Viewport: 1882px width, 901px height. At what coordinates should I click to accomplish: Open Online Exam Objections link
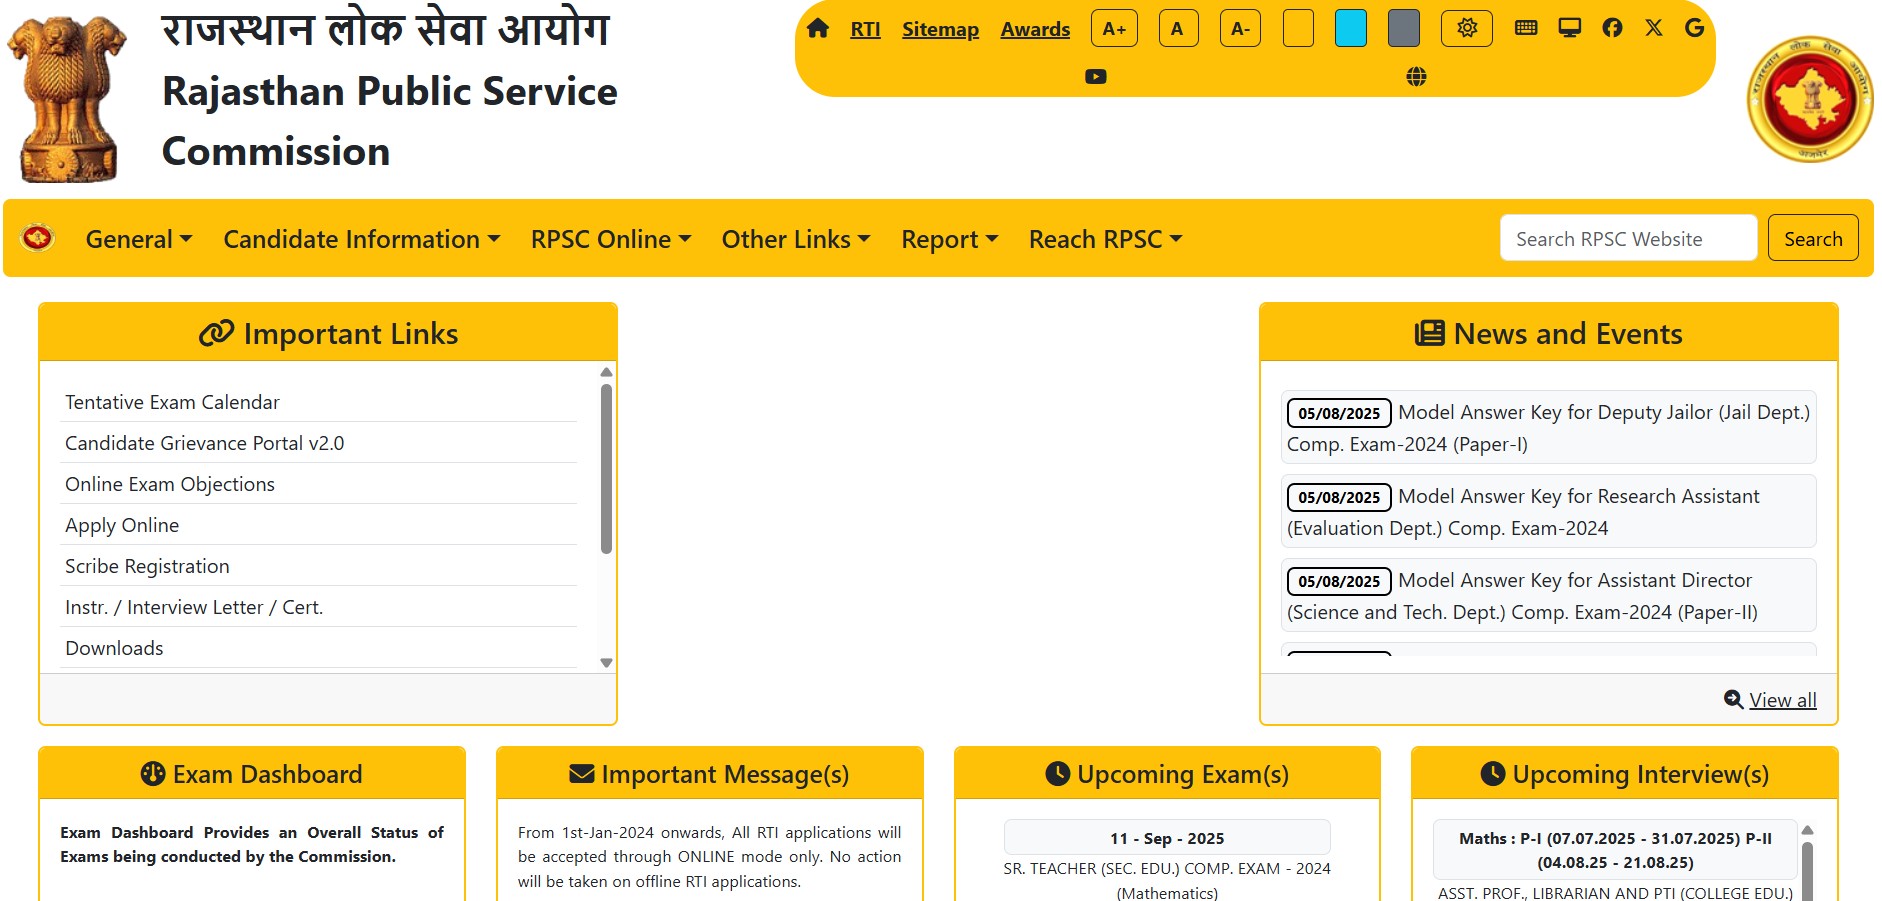[170, 484]
